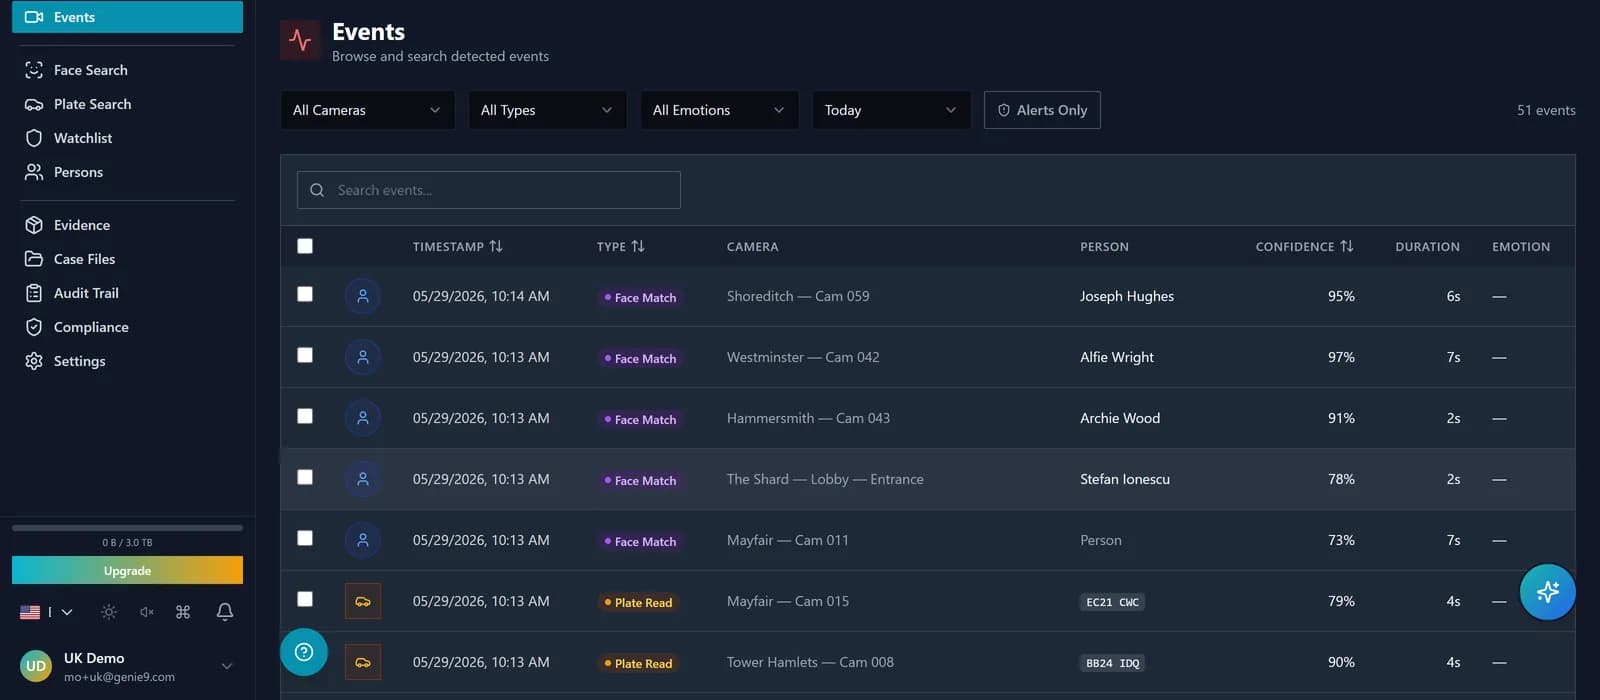Open the Today date range dropdown
The image size is (1600, 700).
pos(891,110)
